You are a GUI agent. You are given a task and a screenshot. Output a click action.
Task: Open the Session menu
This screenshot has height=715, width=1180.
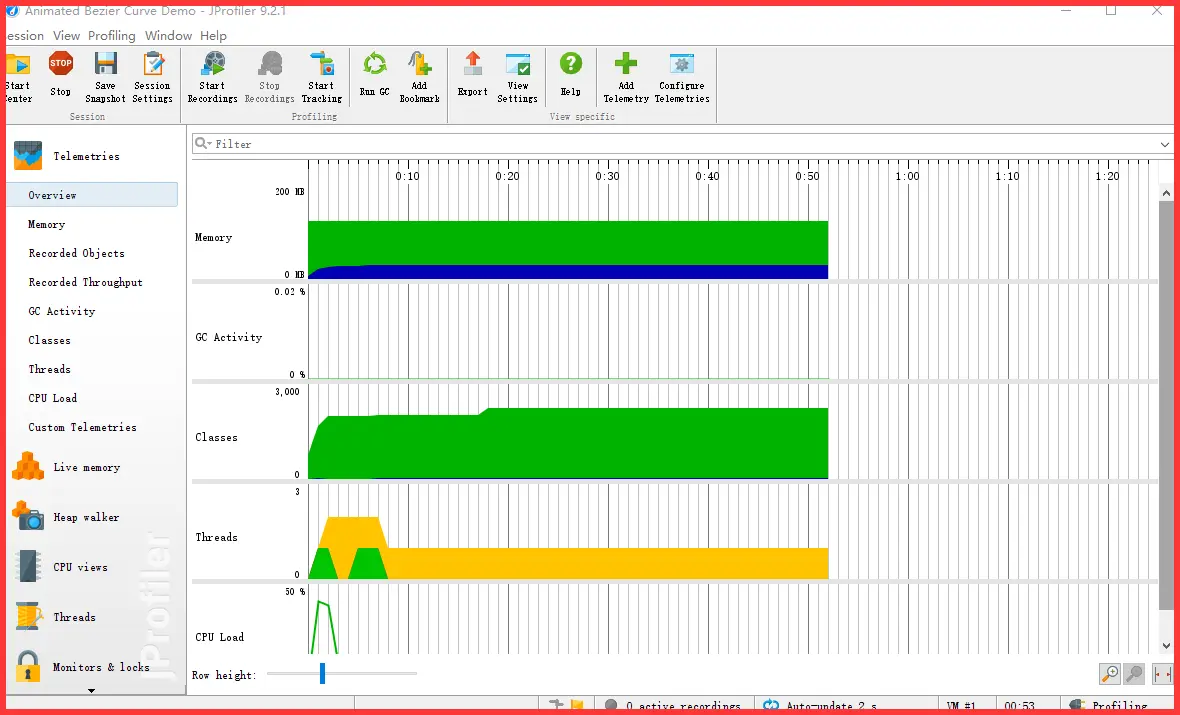[x=24, y=35]
